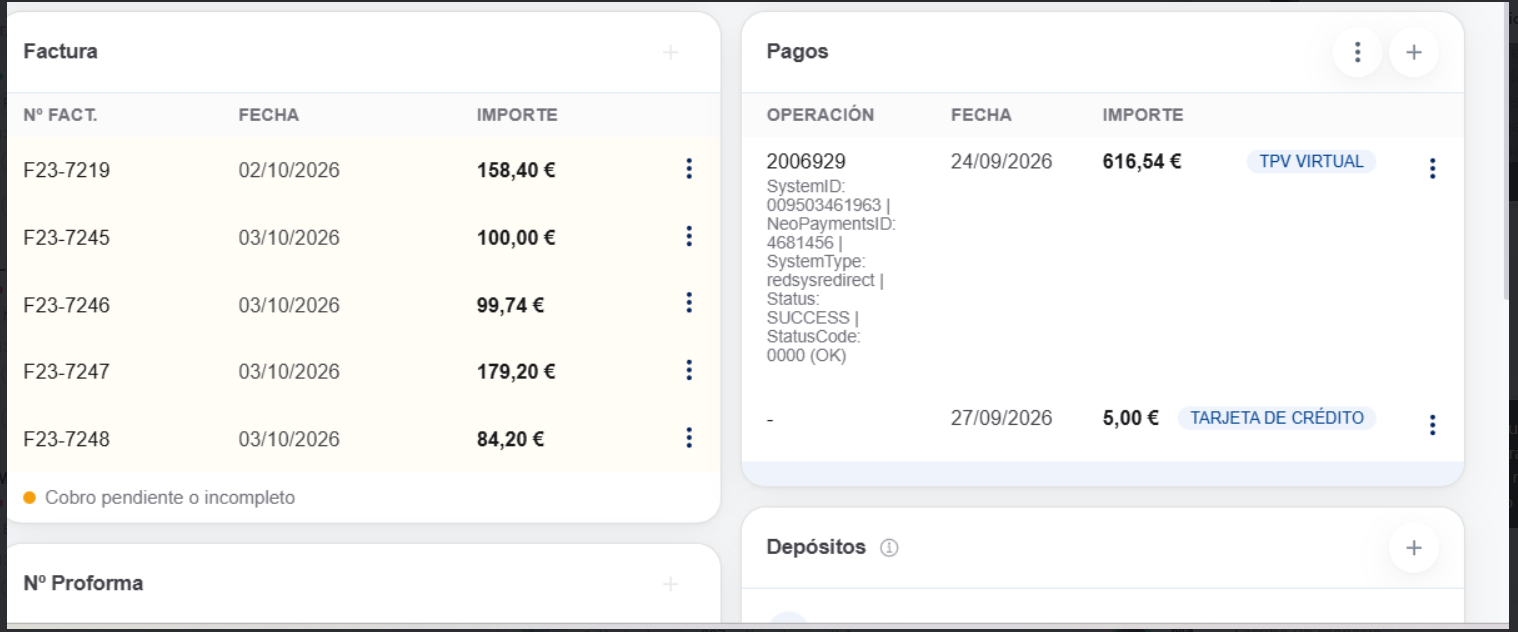Click the plus icon in Nº Proforma panel

(x=670, y=583)
